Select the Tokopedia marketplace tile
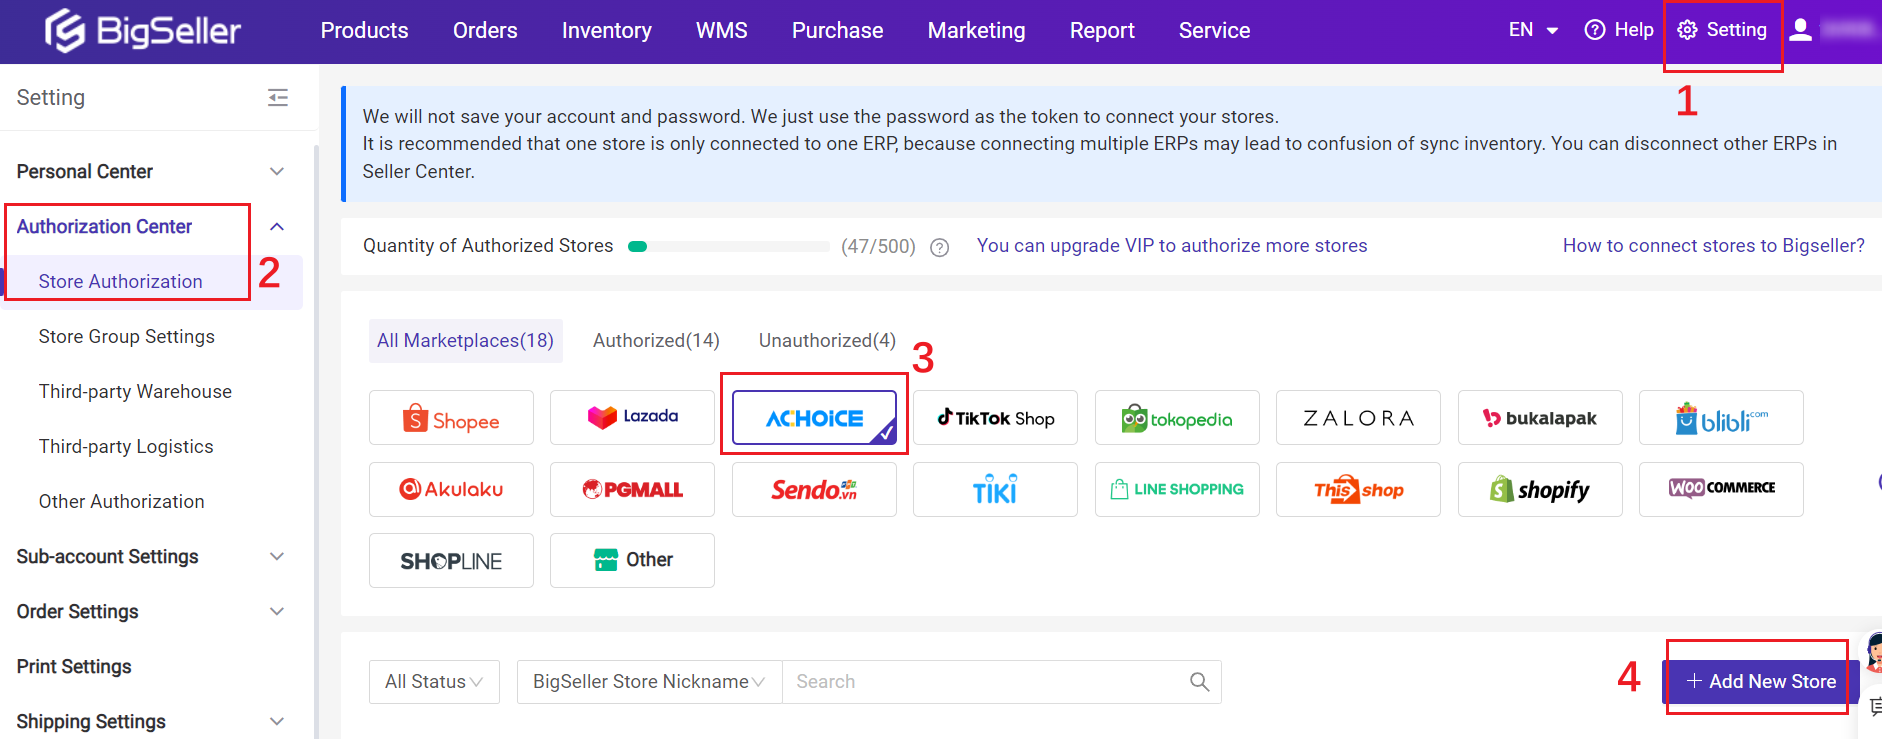Viewport: 1882px width, 739px height. tap(1177, 418)
